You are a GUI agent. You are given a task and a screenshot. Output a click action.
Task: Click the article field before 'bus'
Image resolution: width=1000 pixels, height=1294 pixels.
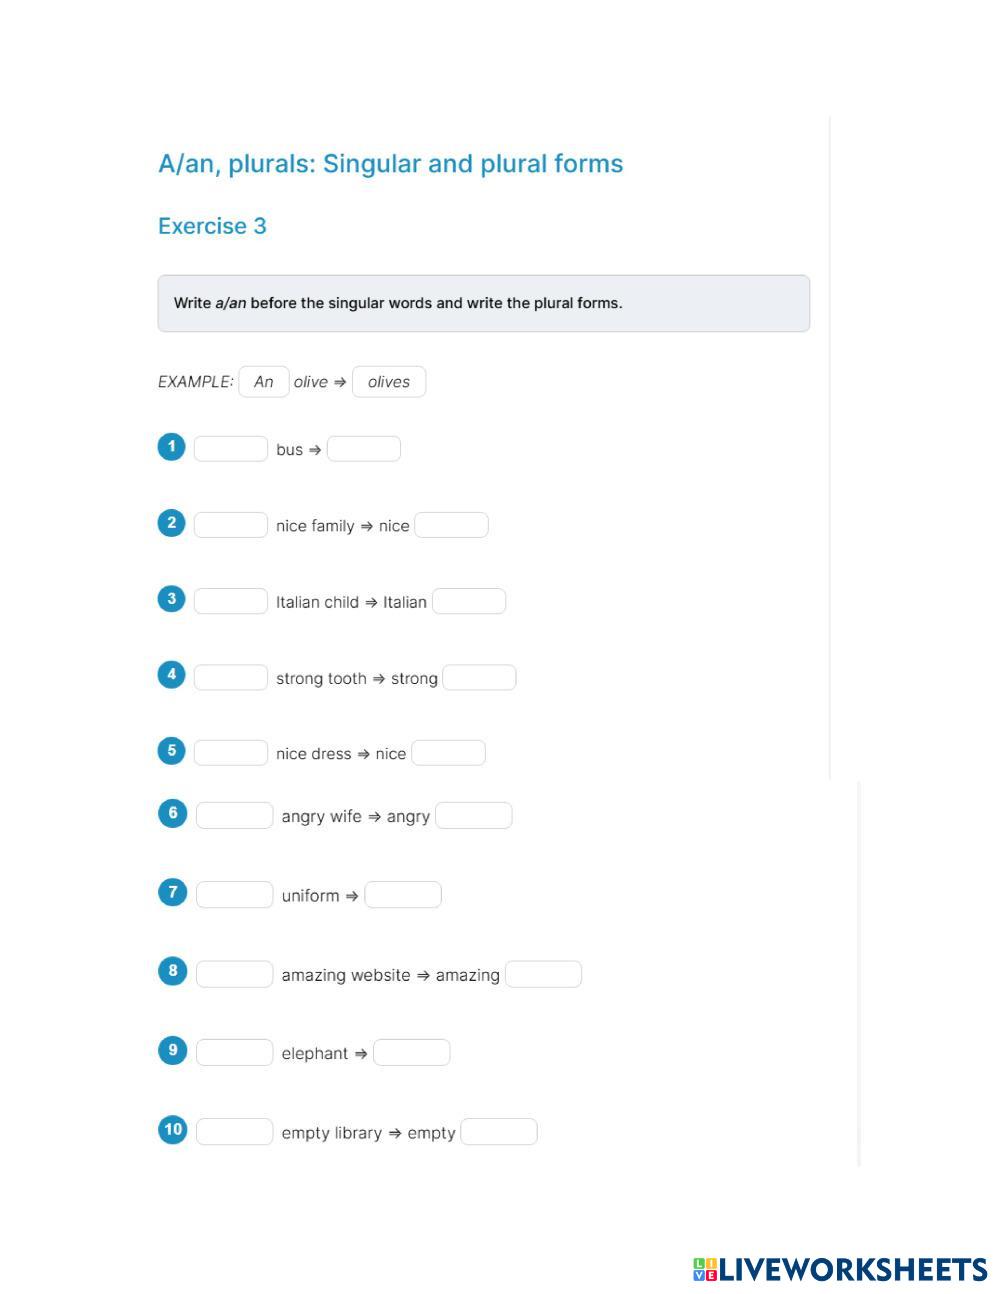coord(231,449)
